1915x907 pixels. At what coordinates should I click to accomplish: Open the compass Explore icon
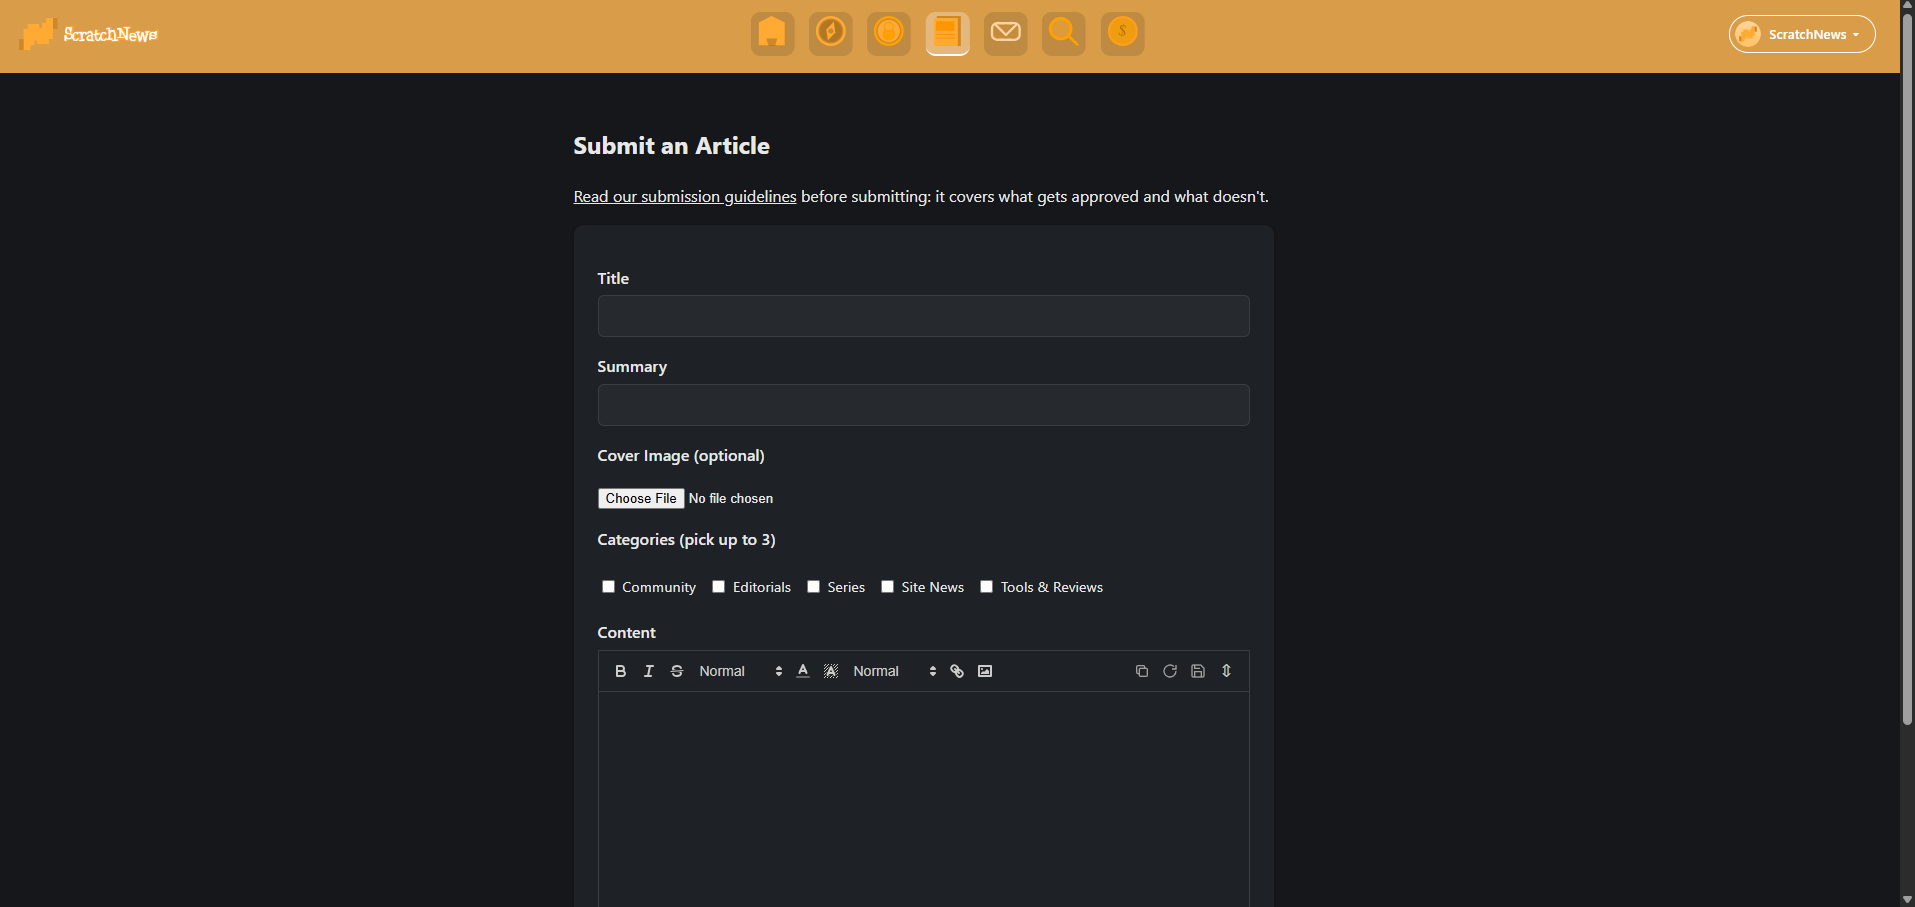(x=830, y=34)
